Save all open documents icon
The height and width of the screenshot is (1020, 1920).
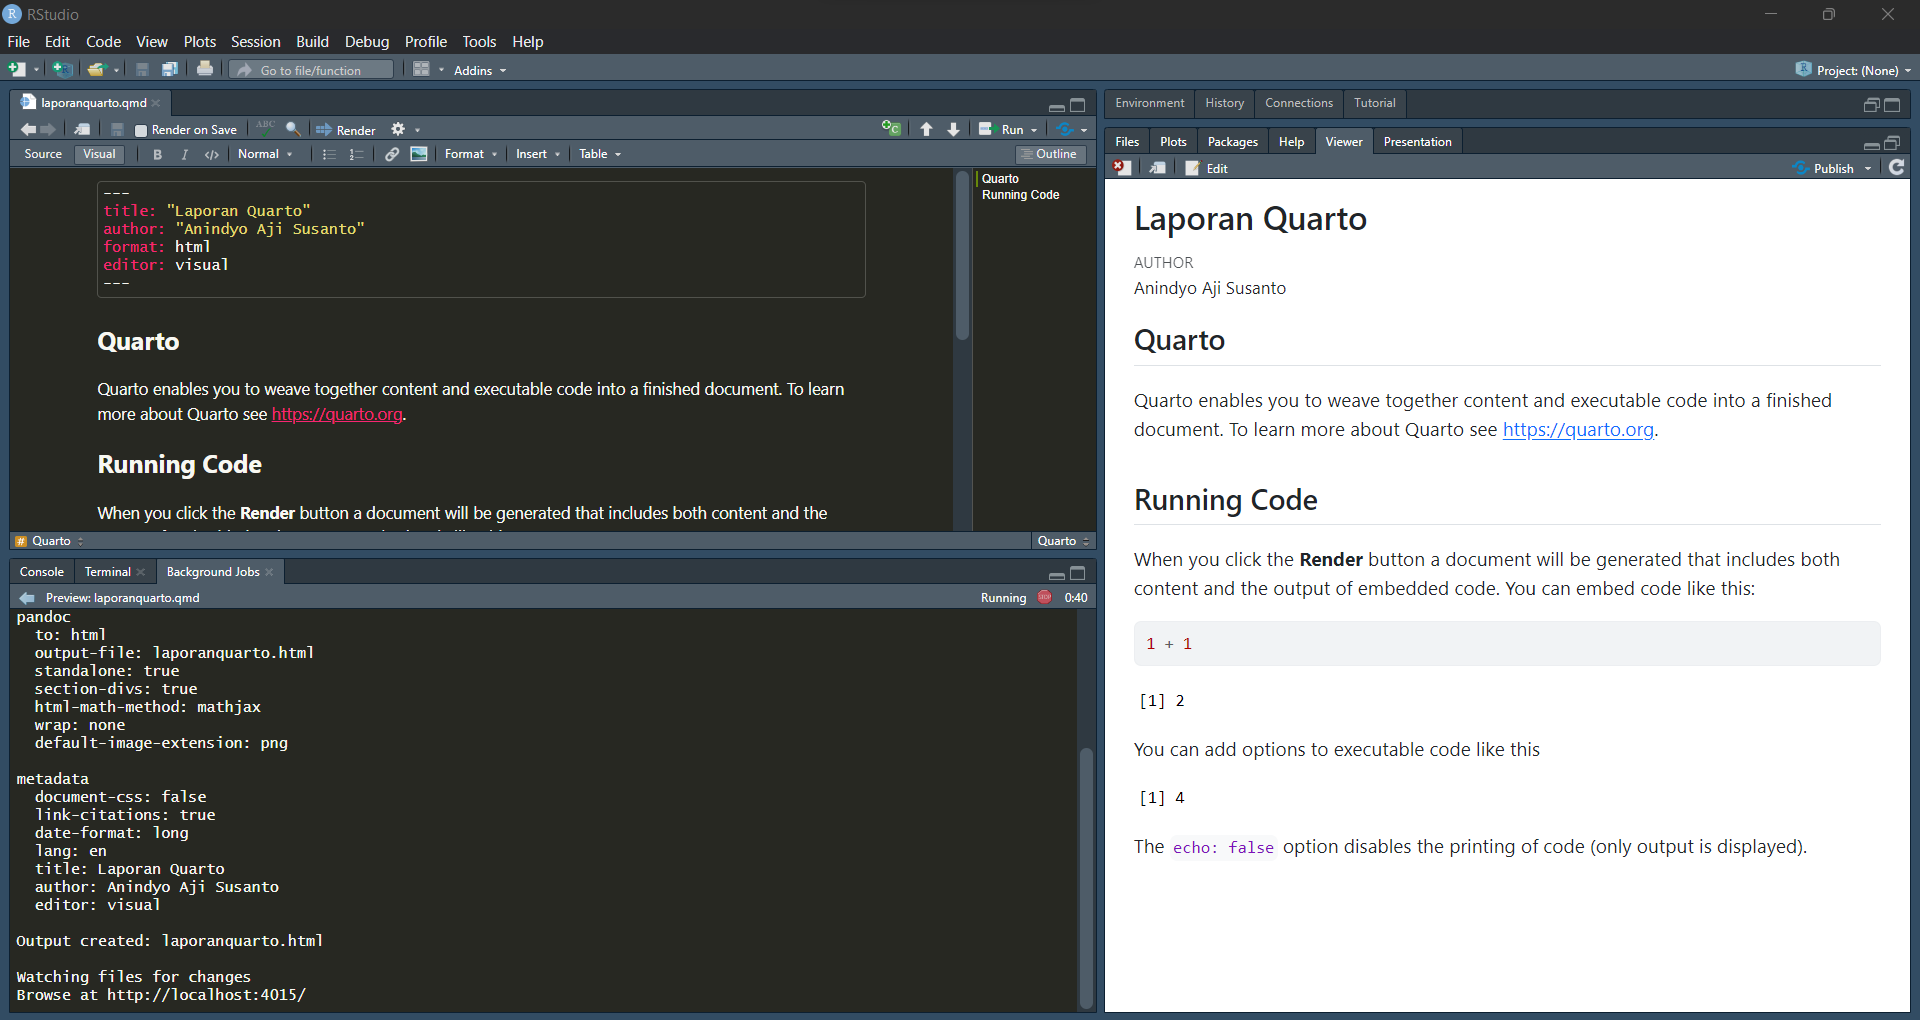pyautogui.click(x=170, y=70)
